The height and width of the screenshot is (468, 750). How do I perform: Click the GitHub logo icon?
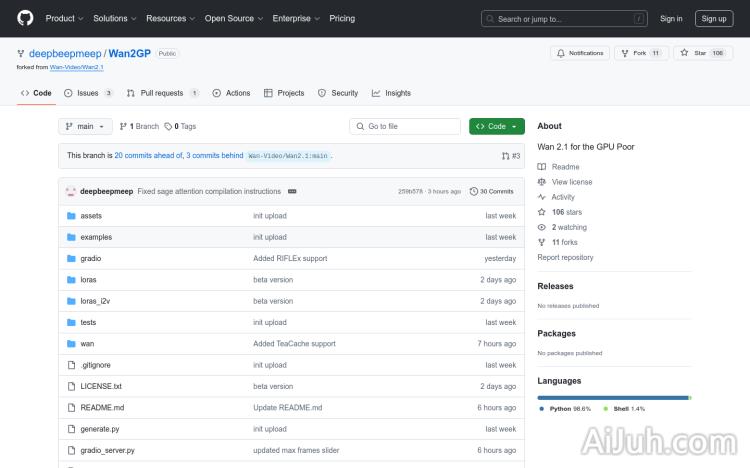(x=25, y=18)
